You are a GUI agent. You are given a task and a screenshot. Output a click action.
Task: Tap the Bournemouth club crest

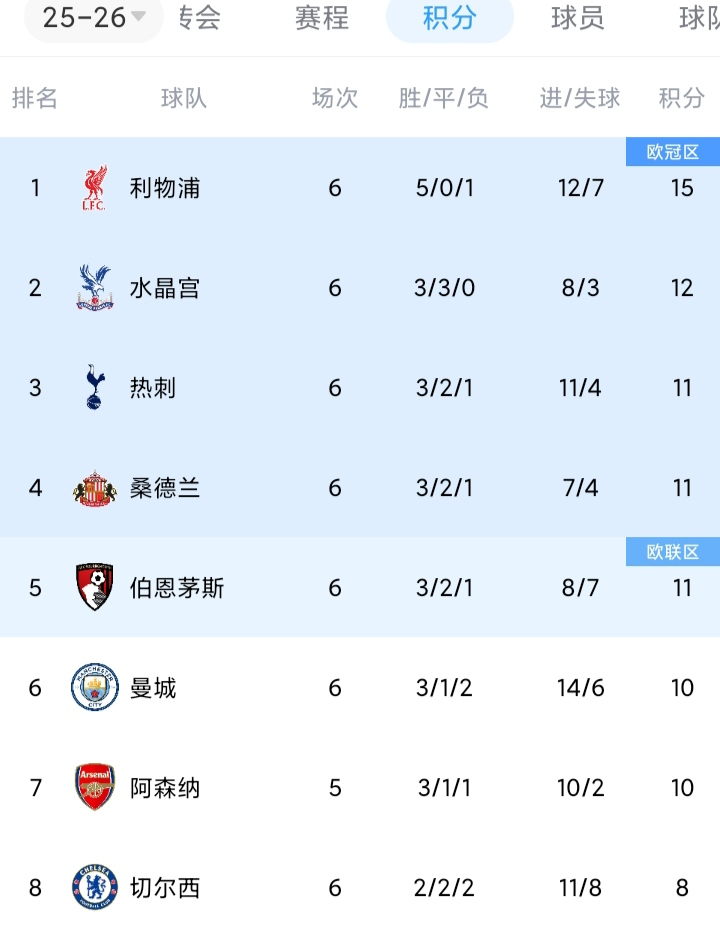[x=95, y=588]
